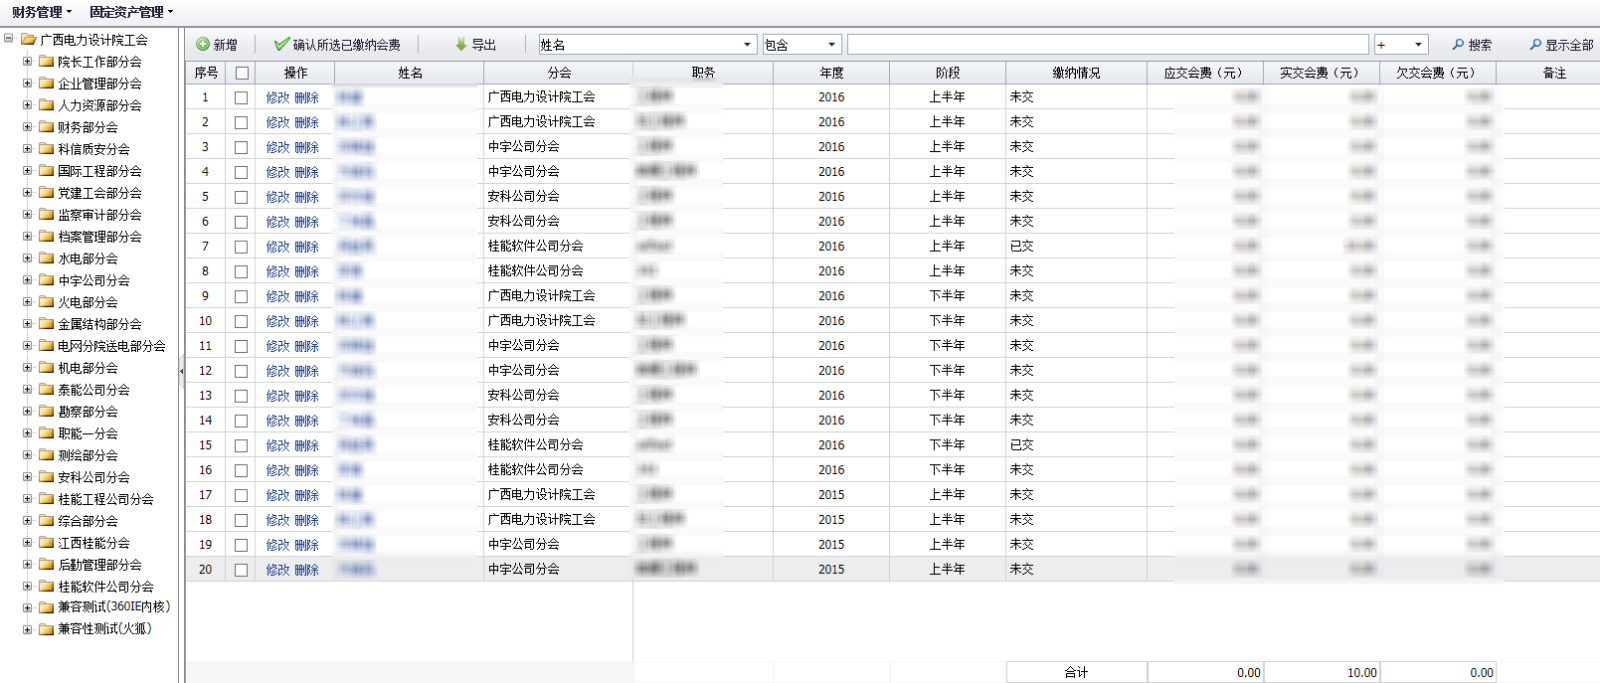Click the 导出 export arrow icon
This screenshot has height=683, width=1600.
(461, 45)
